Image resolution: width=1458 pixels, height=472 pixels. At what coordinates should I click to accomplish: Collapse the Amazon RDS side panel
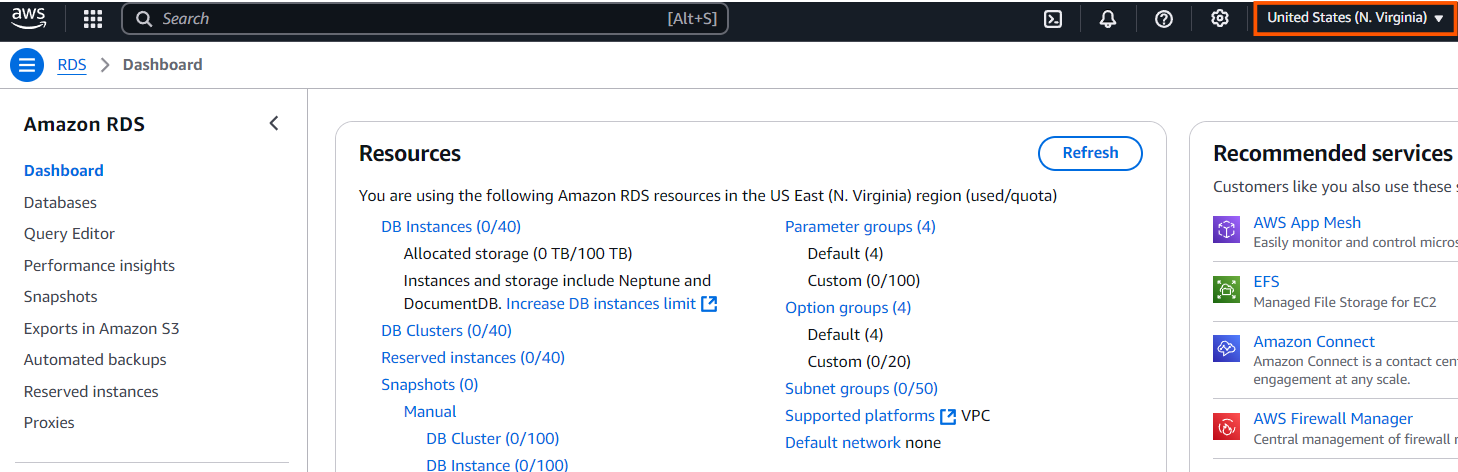pos(274,124)
